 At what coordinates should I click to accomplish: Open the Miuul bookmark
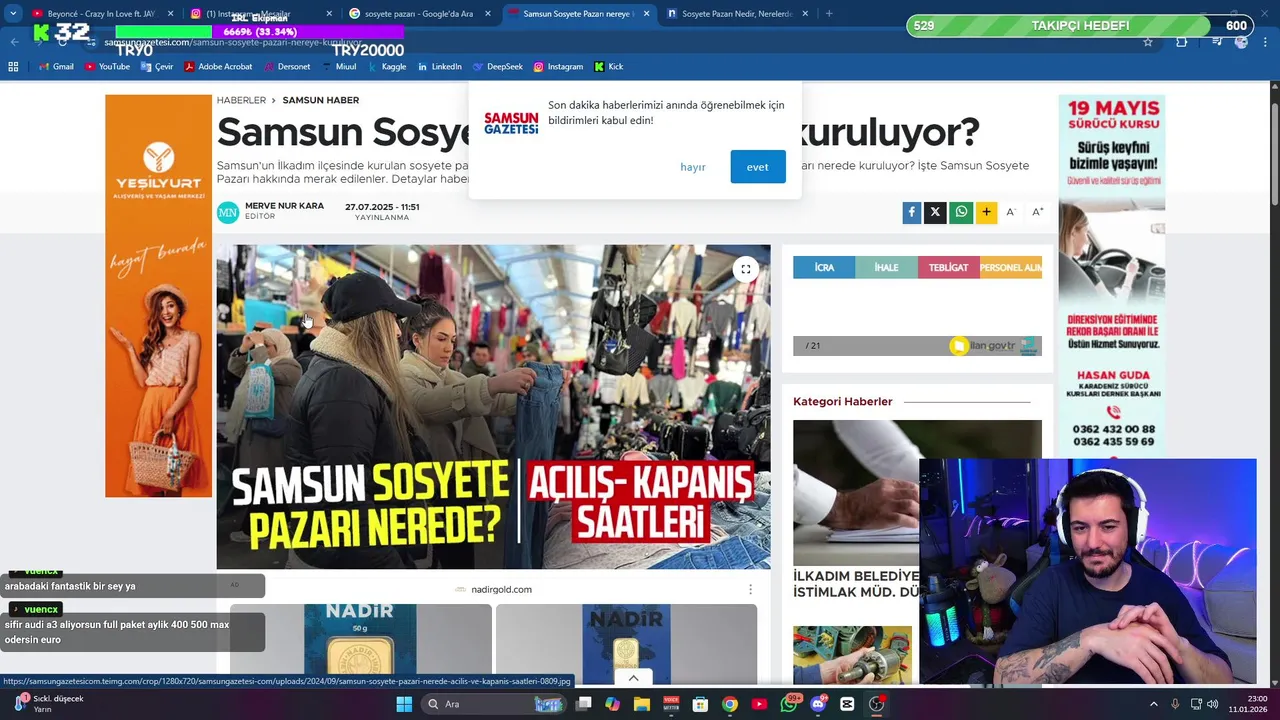click(339, 67)
